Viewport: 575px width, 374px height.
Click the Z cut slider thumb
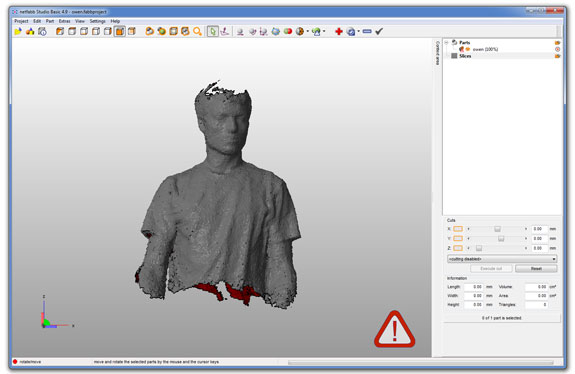tap(479, 248)
